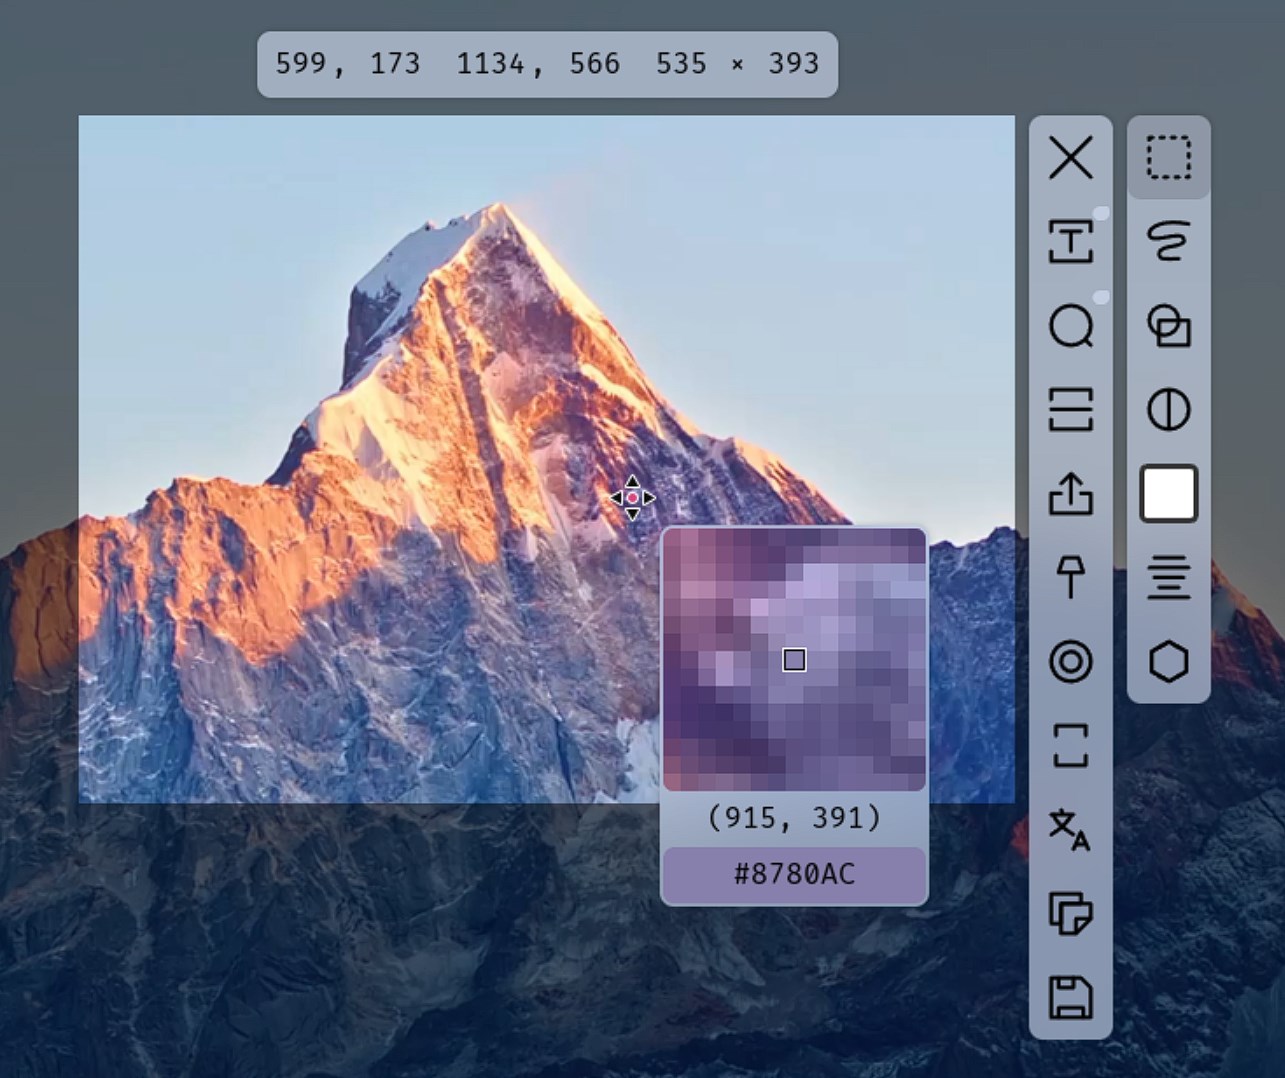The height and width of the screenshot is (1078, 1285).
Task: Click the magnified pixel preview thumbnail
Action: 794,660
